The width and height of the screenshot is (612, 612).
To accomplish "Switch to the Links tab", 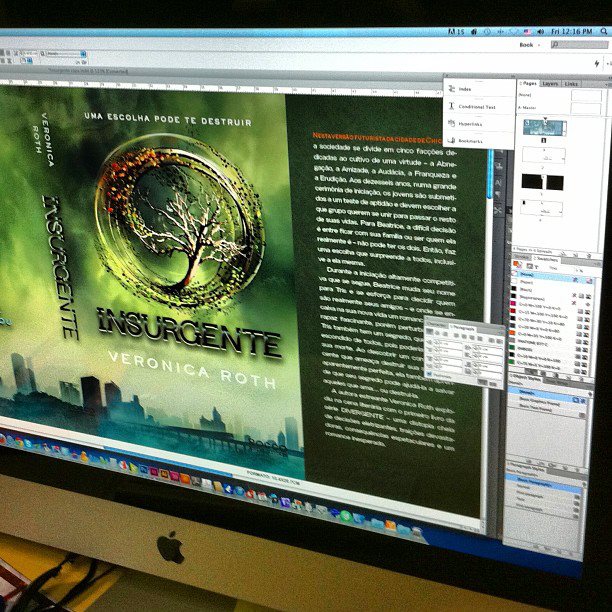I will [571, 84].
